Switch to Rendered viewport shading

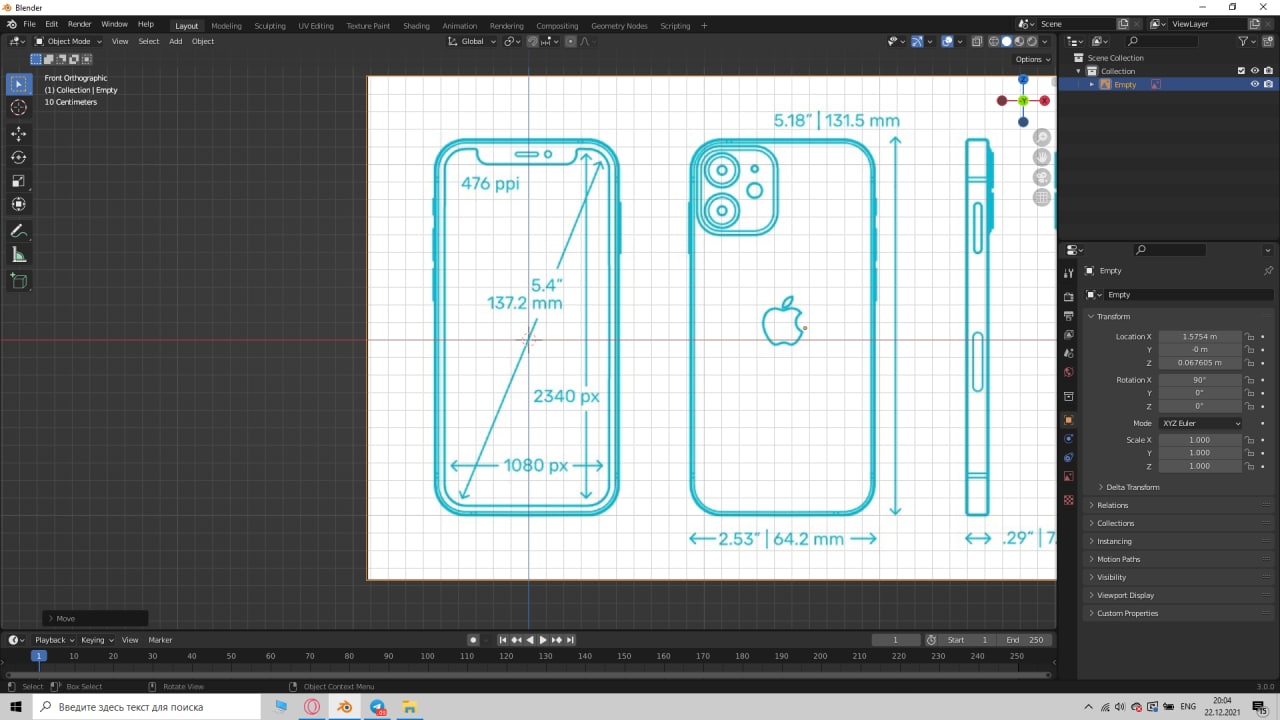coord(1031,41)
